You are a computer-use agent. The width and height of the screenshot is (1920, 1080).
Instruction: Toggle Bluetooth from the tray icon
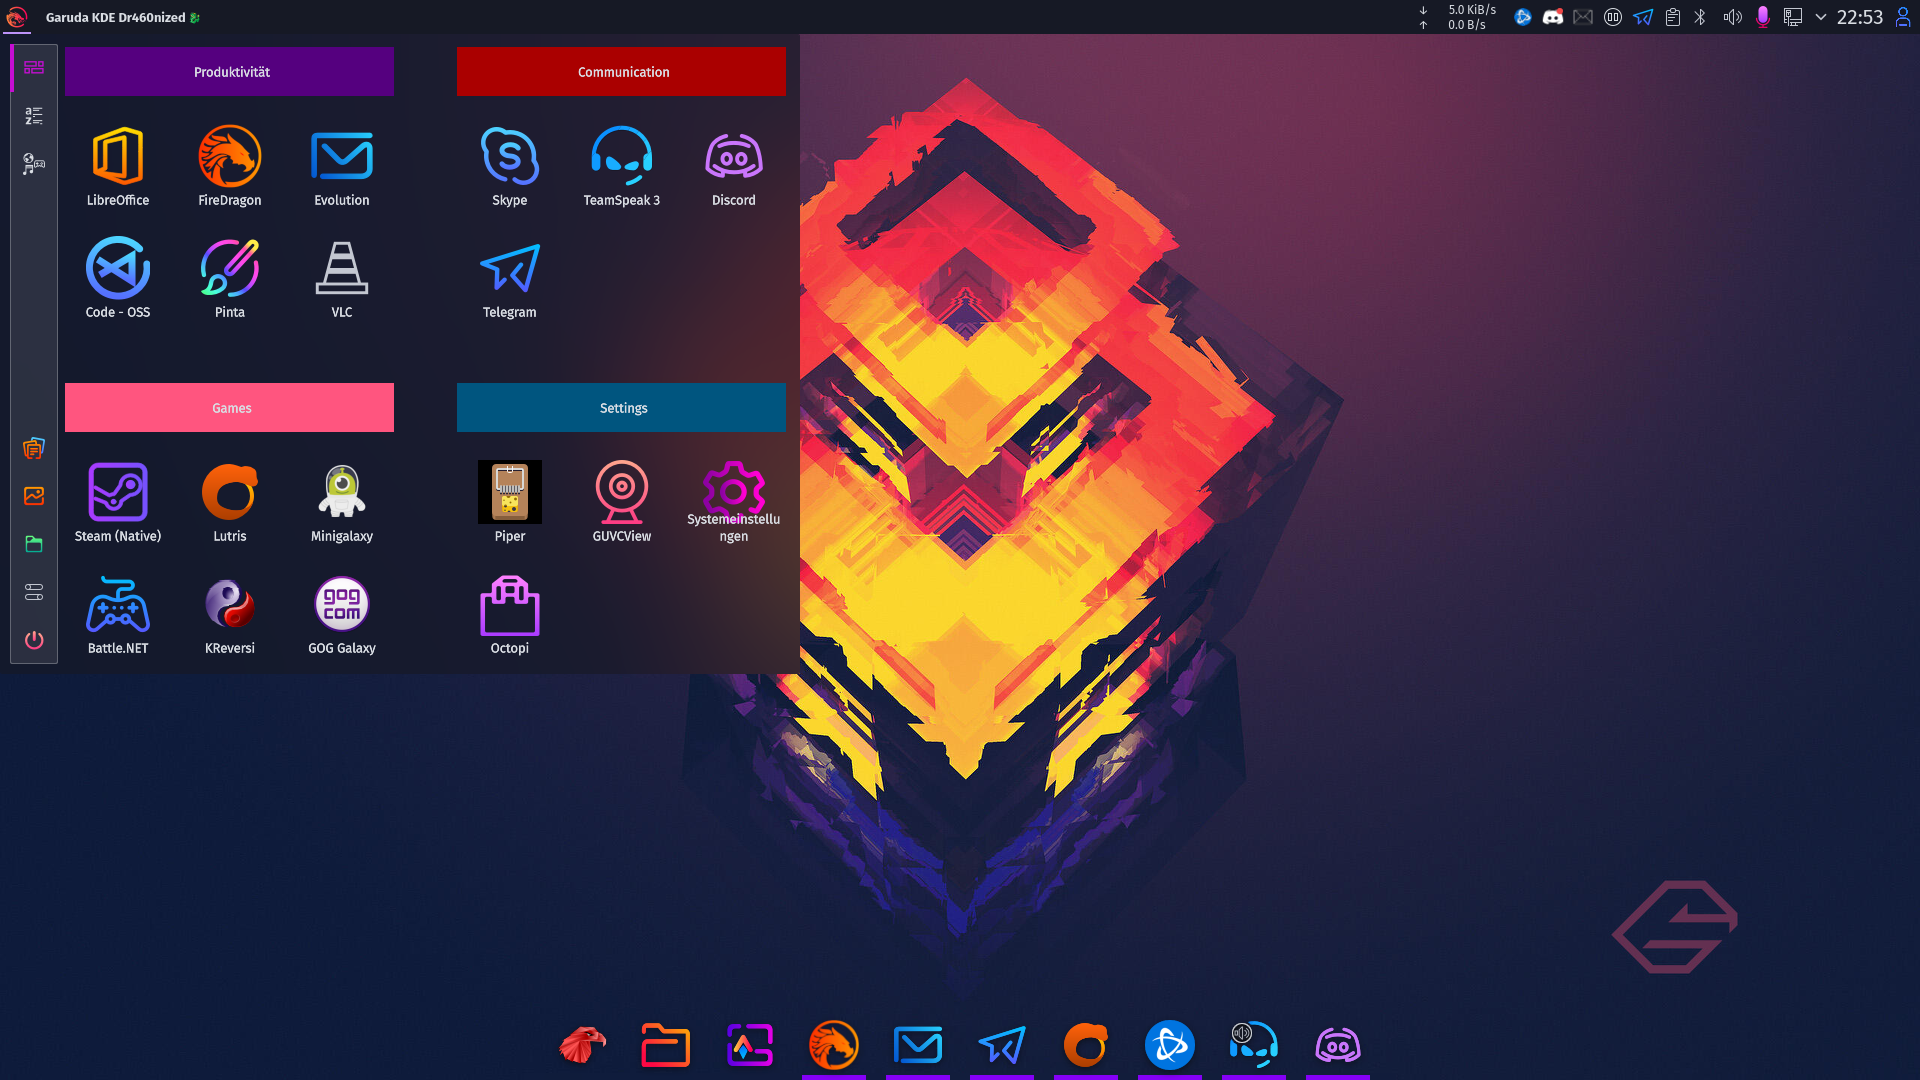coord(1700,17)
